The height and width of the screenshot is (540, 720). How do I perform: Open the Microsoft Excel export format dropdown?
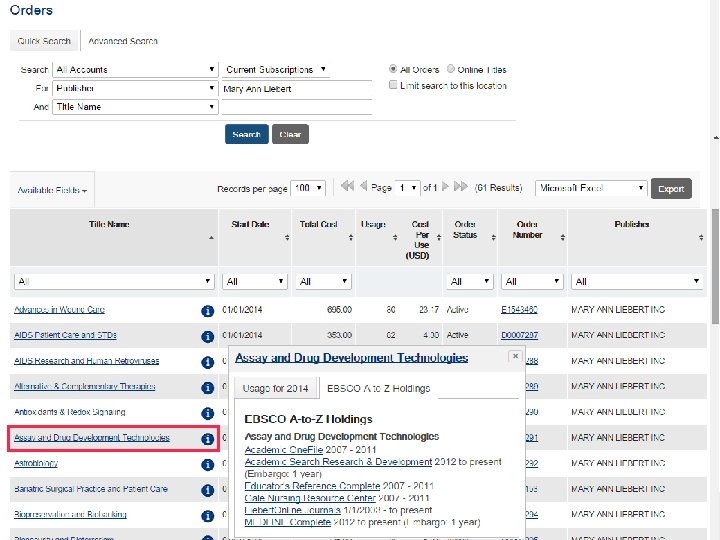coord(591,188)
